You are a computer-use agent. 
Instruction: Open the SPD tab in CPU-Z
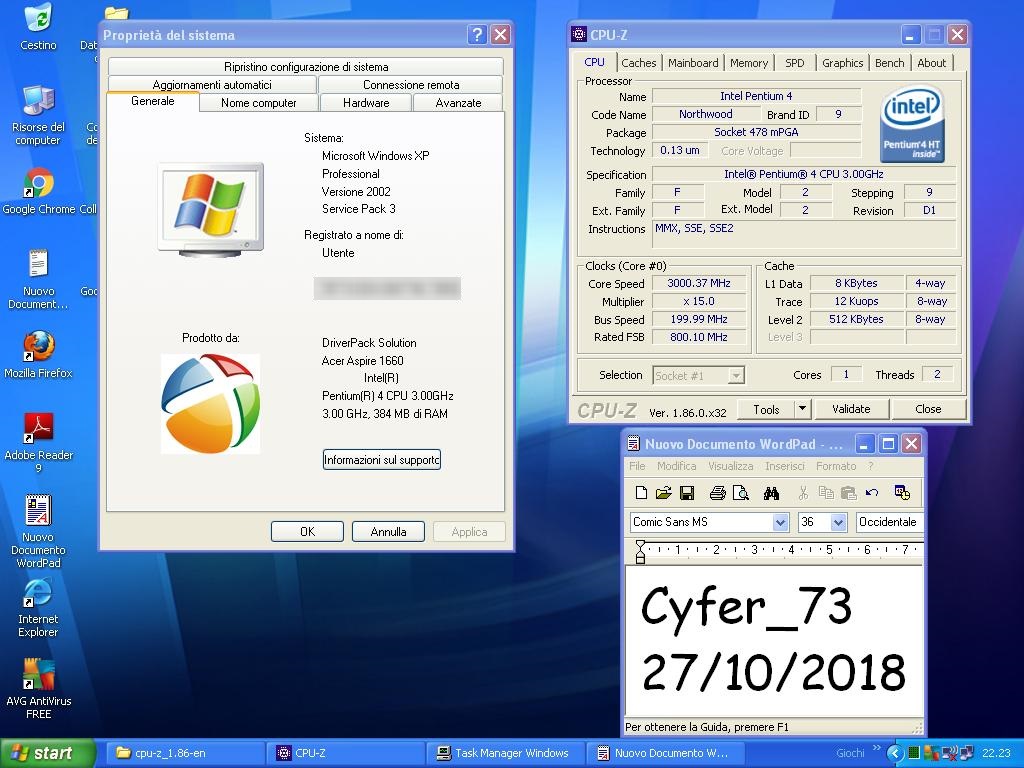coord(794,63)
